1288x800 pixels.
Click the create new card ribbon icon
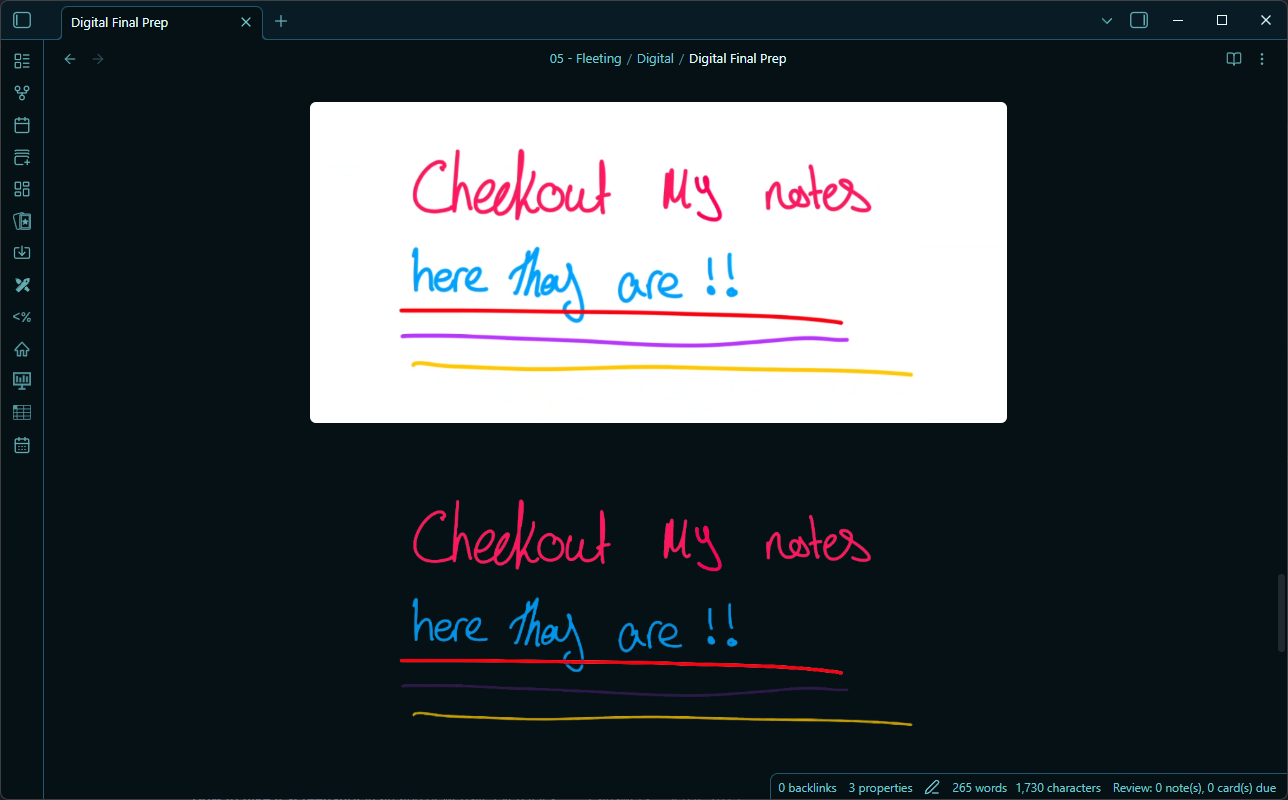22,157
